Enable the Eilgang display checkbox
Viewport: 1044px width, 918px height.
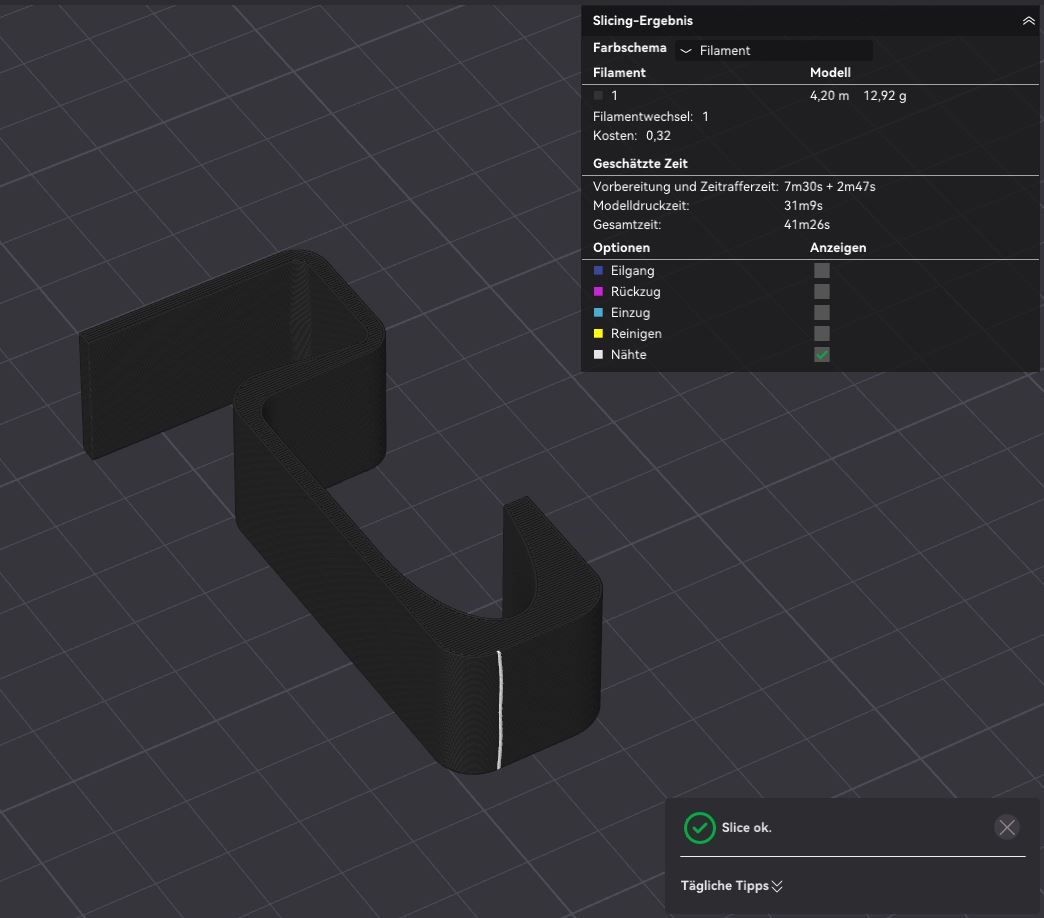822,270
